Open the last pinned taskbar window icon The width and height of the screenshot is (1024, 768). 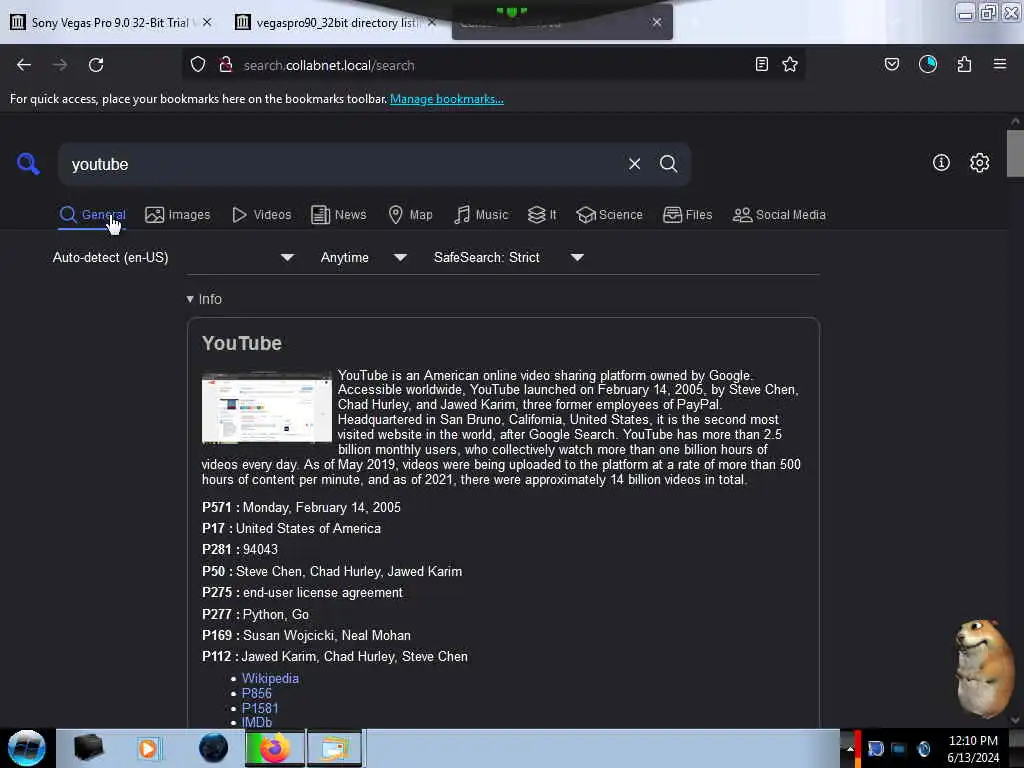pyautogui.click(x=334, y=748)
